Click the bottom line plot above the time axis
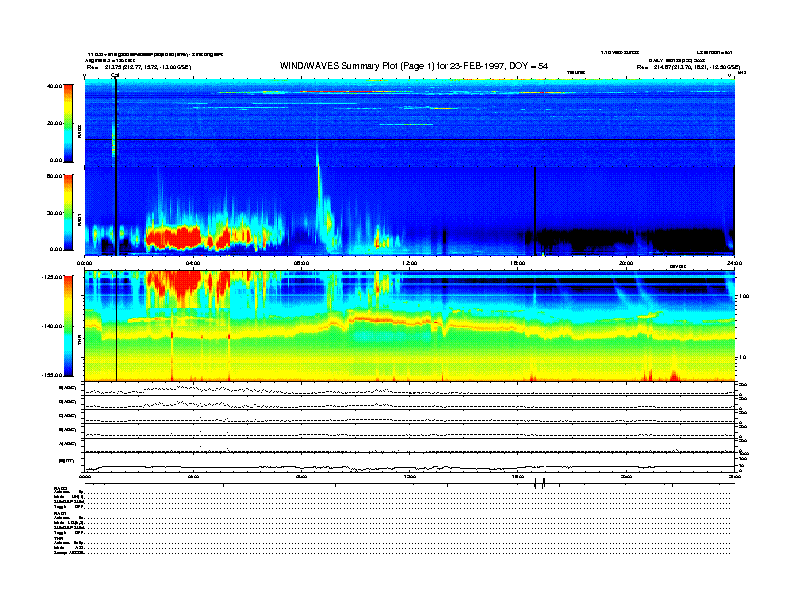Screen dimensions: 792x612 [x=409, y=463]
